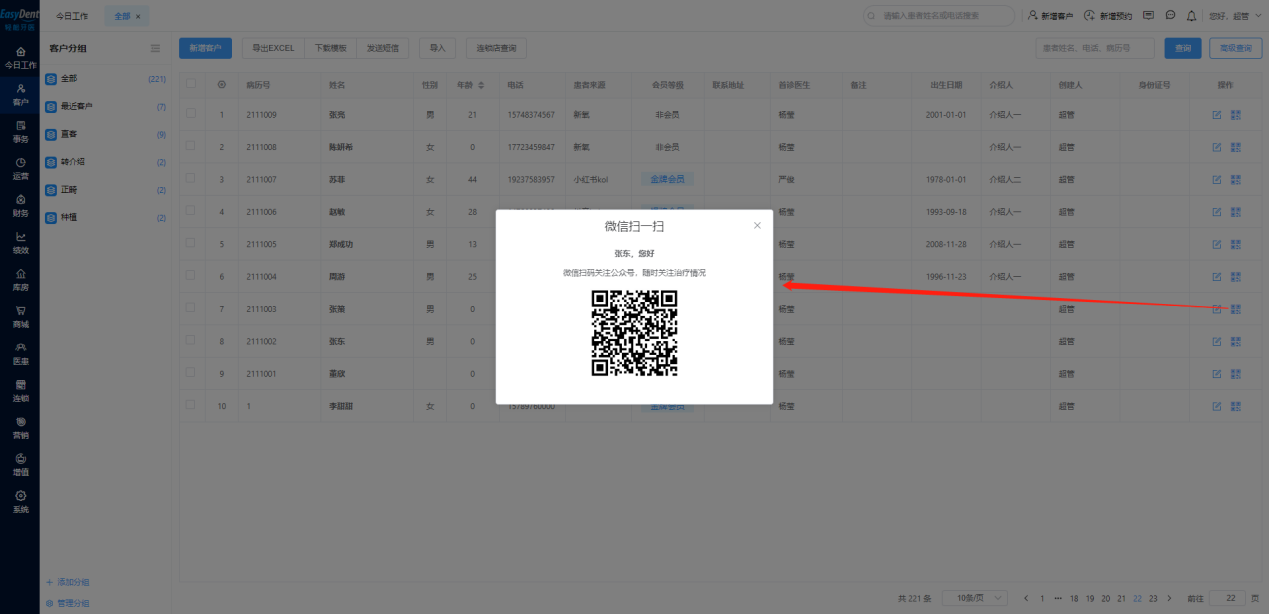Open 高级查询 advanced search
The image size is (1269, 614).
tap(1235, 48)
